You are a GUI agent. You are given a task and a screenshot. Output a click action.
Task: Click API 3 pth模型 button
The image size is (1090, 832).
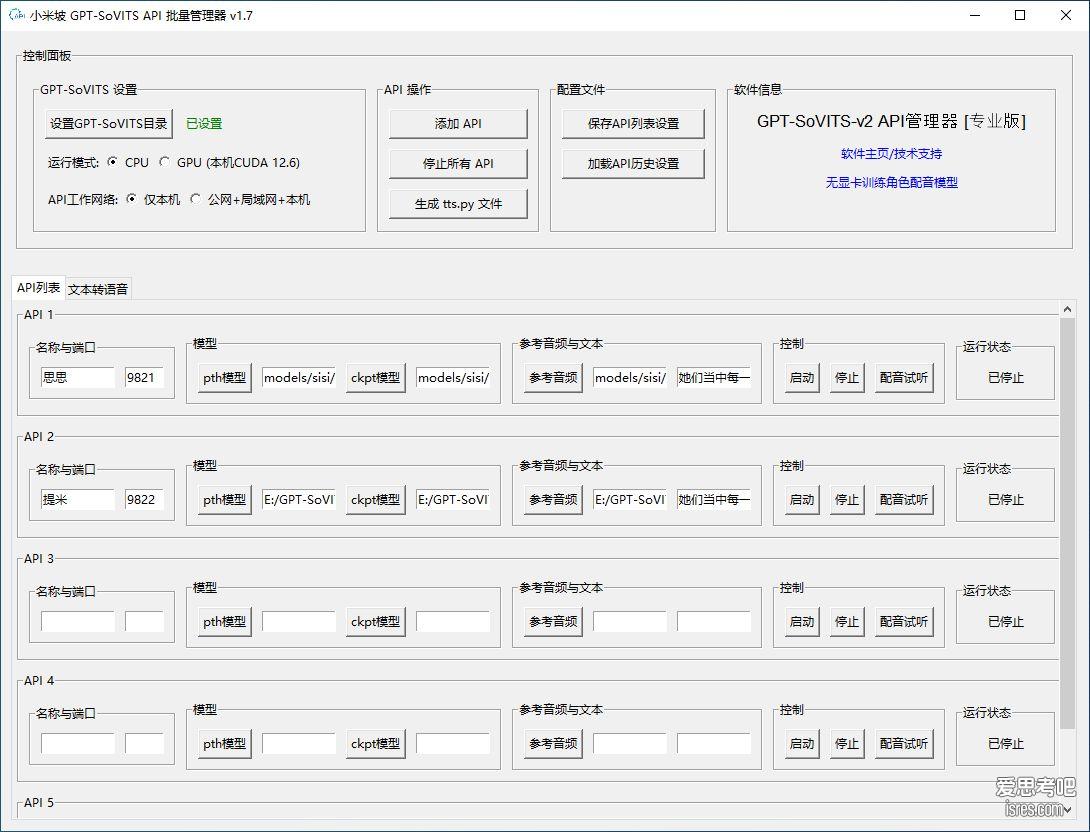tap(225, 621)
